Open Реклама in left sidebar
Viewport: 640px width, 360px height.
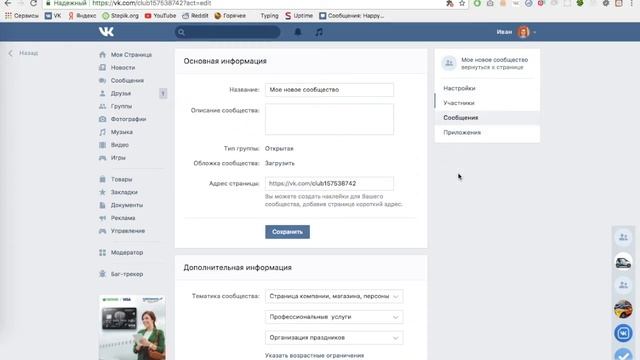point(123,218)
